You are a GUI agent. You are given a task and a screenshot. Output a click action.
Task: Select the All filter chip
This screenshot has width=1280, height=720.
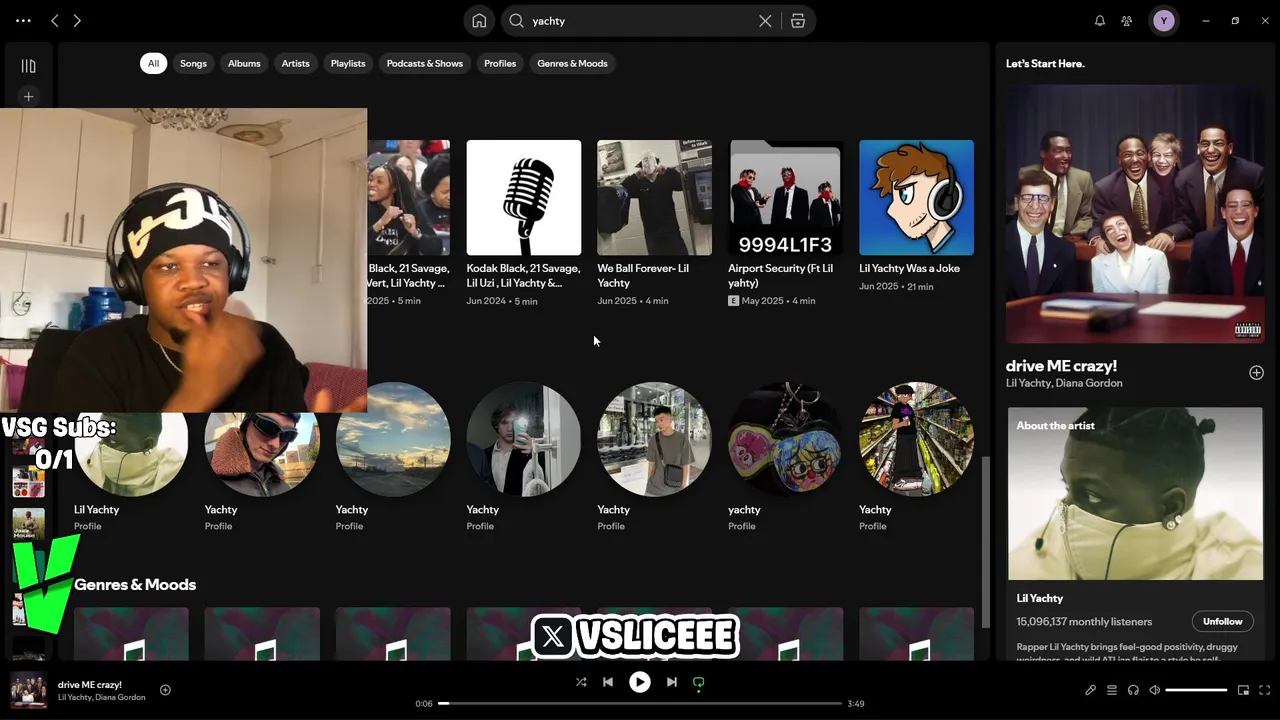153,63
